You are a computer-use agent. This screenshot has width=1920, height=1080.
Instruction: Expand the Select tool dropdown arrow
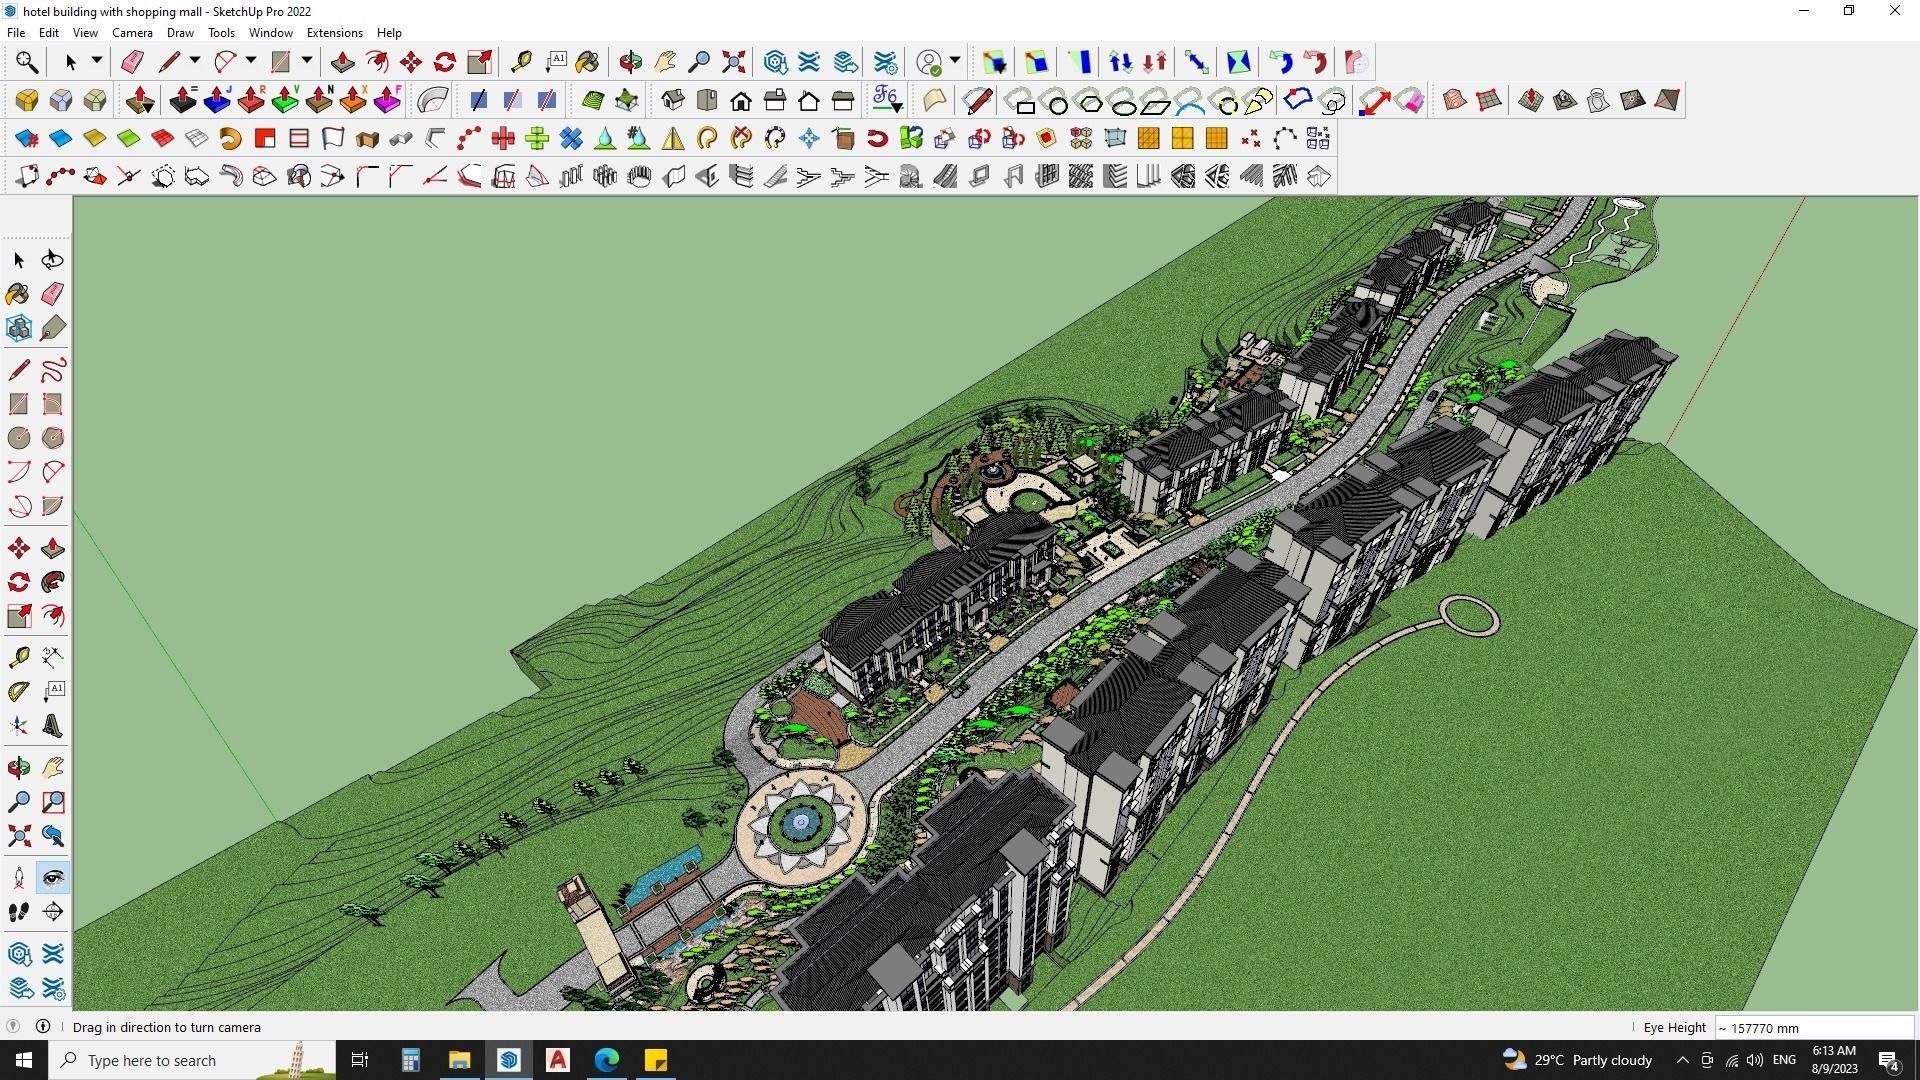click(x=97, y=61)
